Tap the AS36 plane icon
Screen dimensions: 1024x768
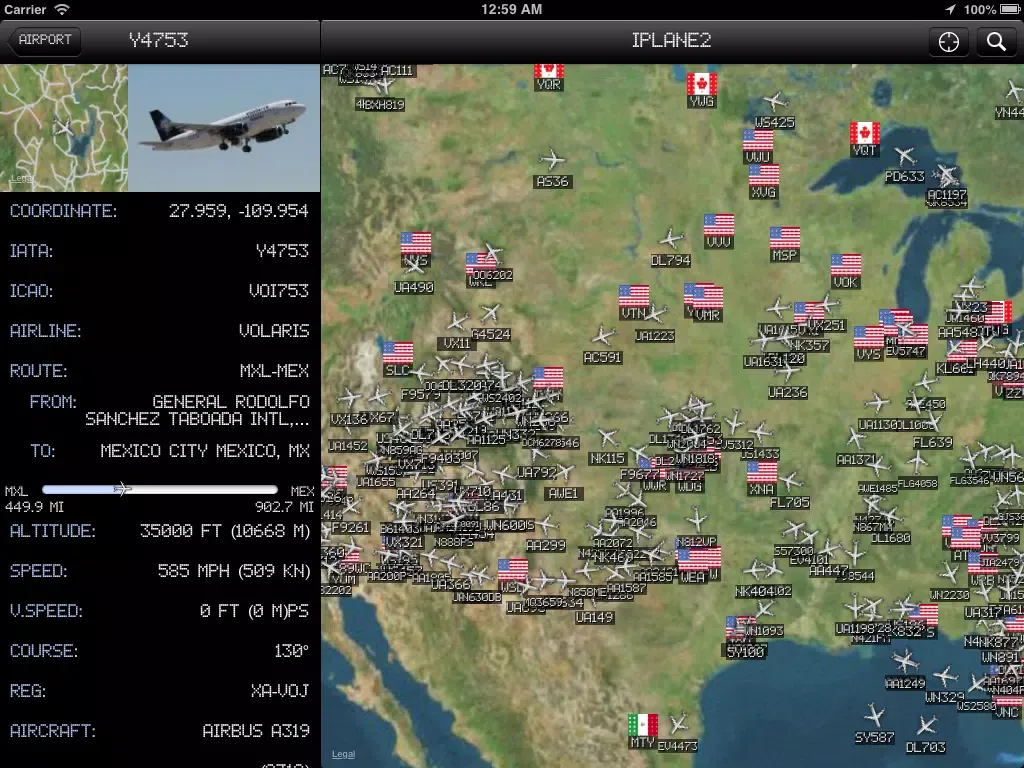(x=552, y=159)
